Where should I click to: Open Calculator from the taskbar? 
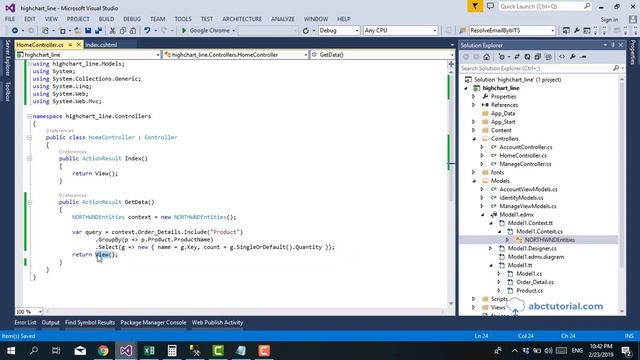[172, 351]
